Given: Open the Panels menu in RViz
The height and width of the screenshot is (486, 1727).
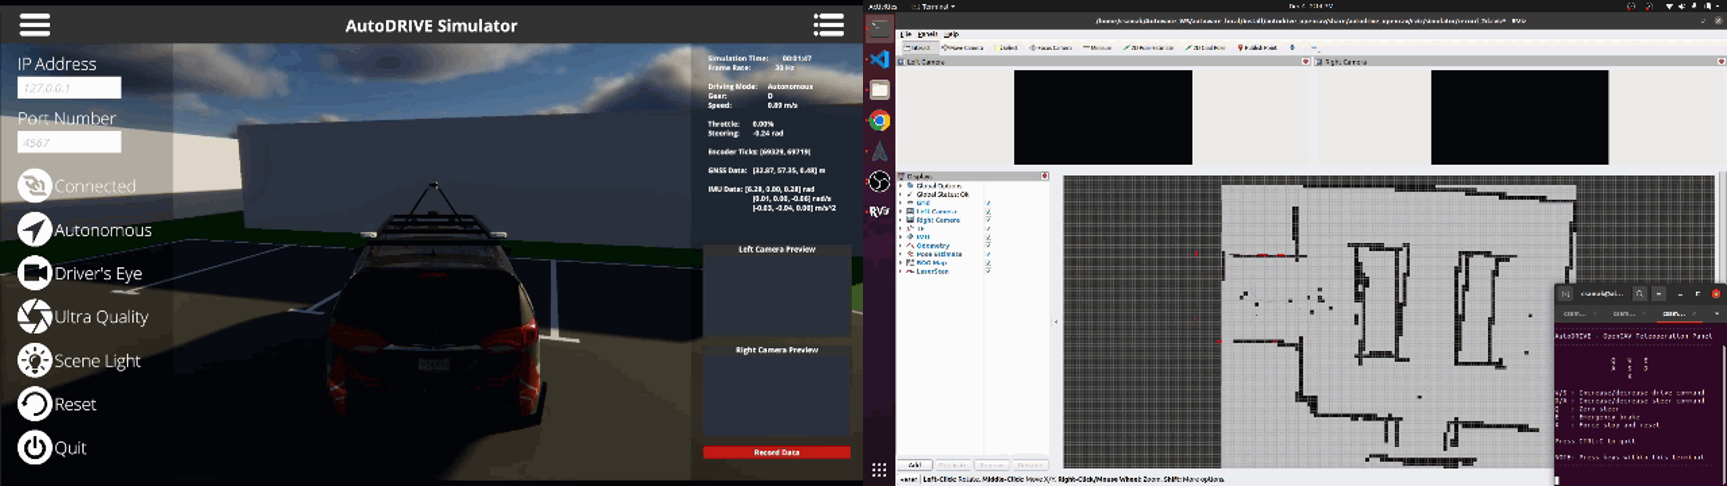Looking at the screenshot, I should point(927,34).
